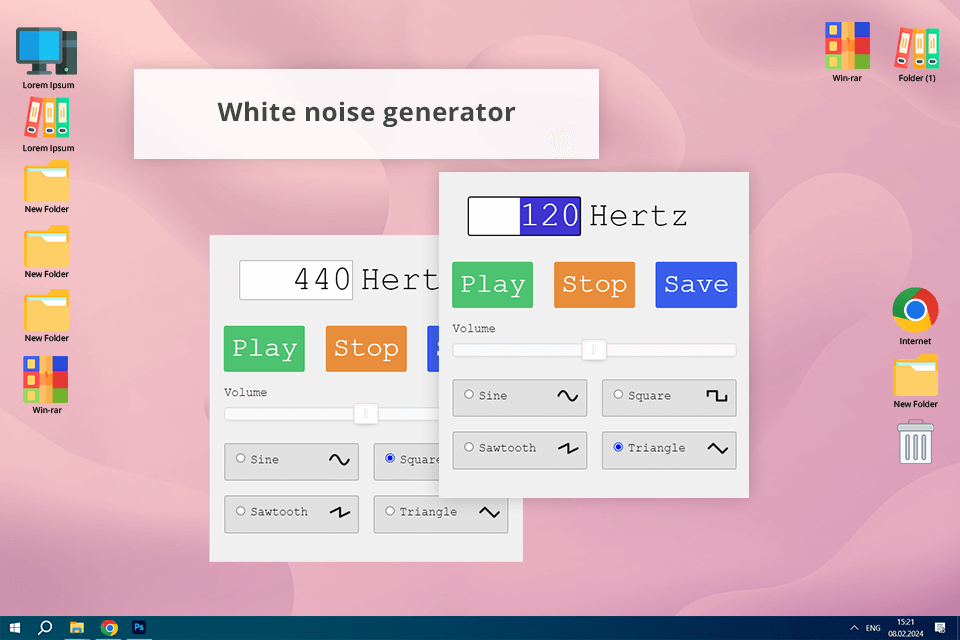Click the Volume slider handle in back panel
Screen dimensions: 960x640
click(x=366, y=414)
